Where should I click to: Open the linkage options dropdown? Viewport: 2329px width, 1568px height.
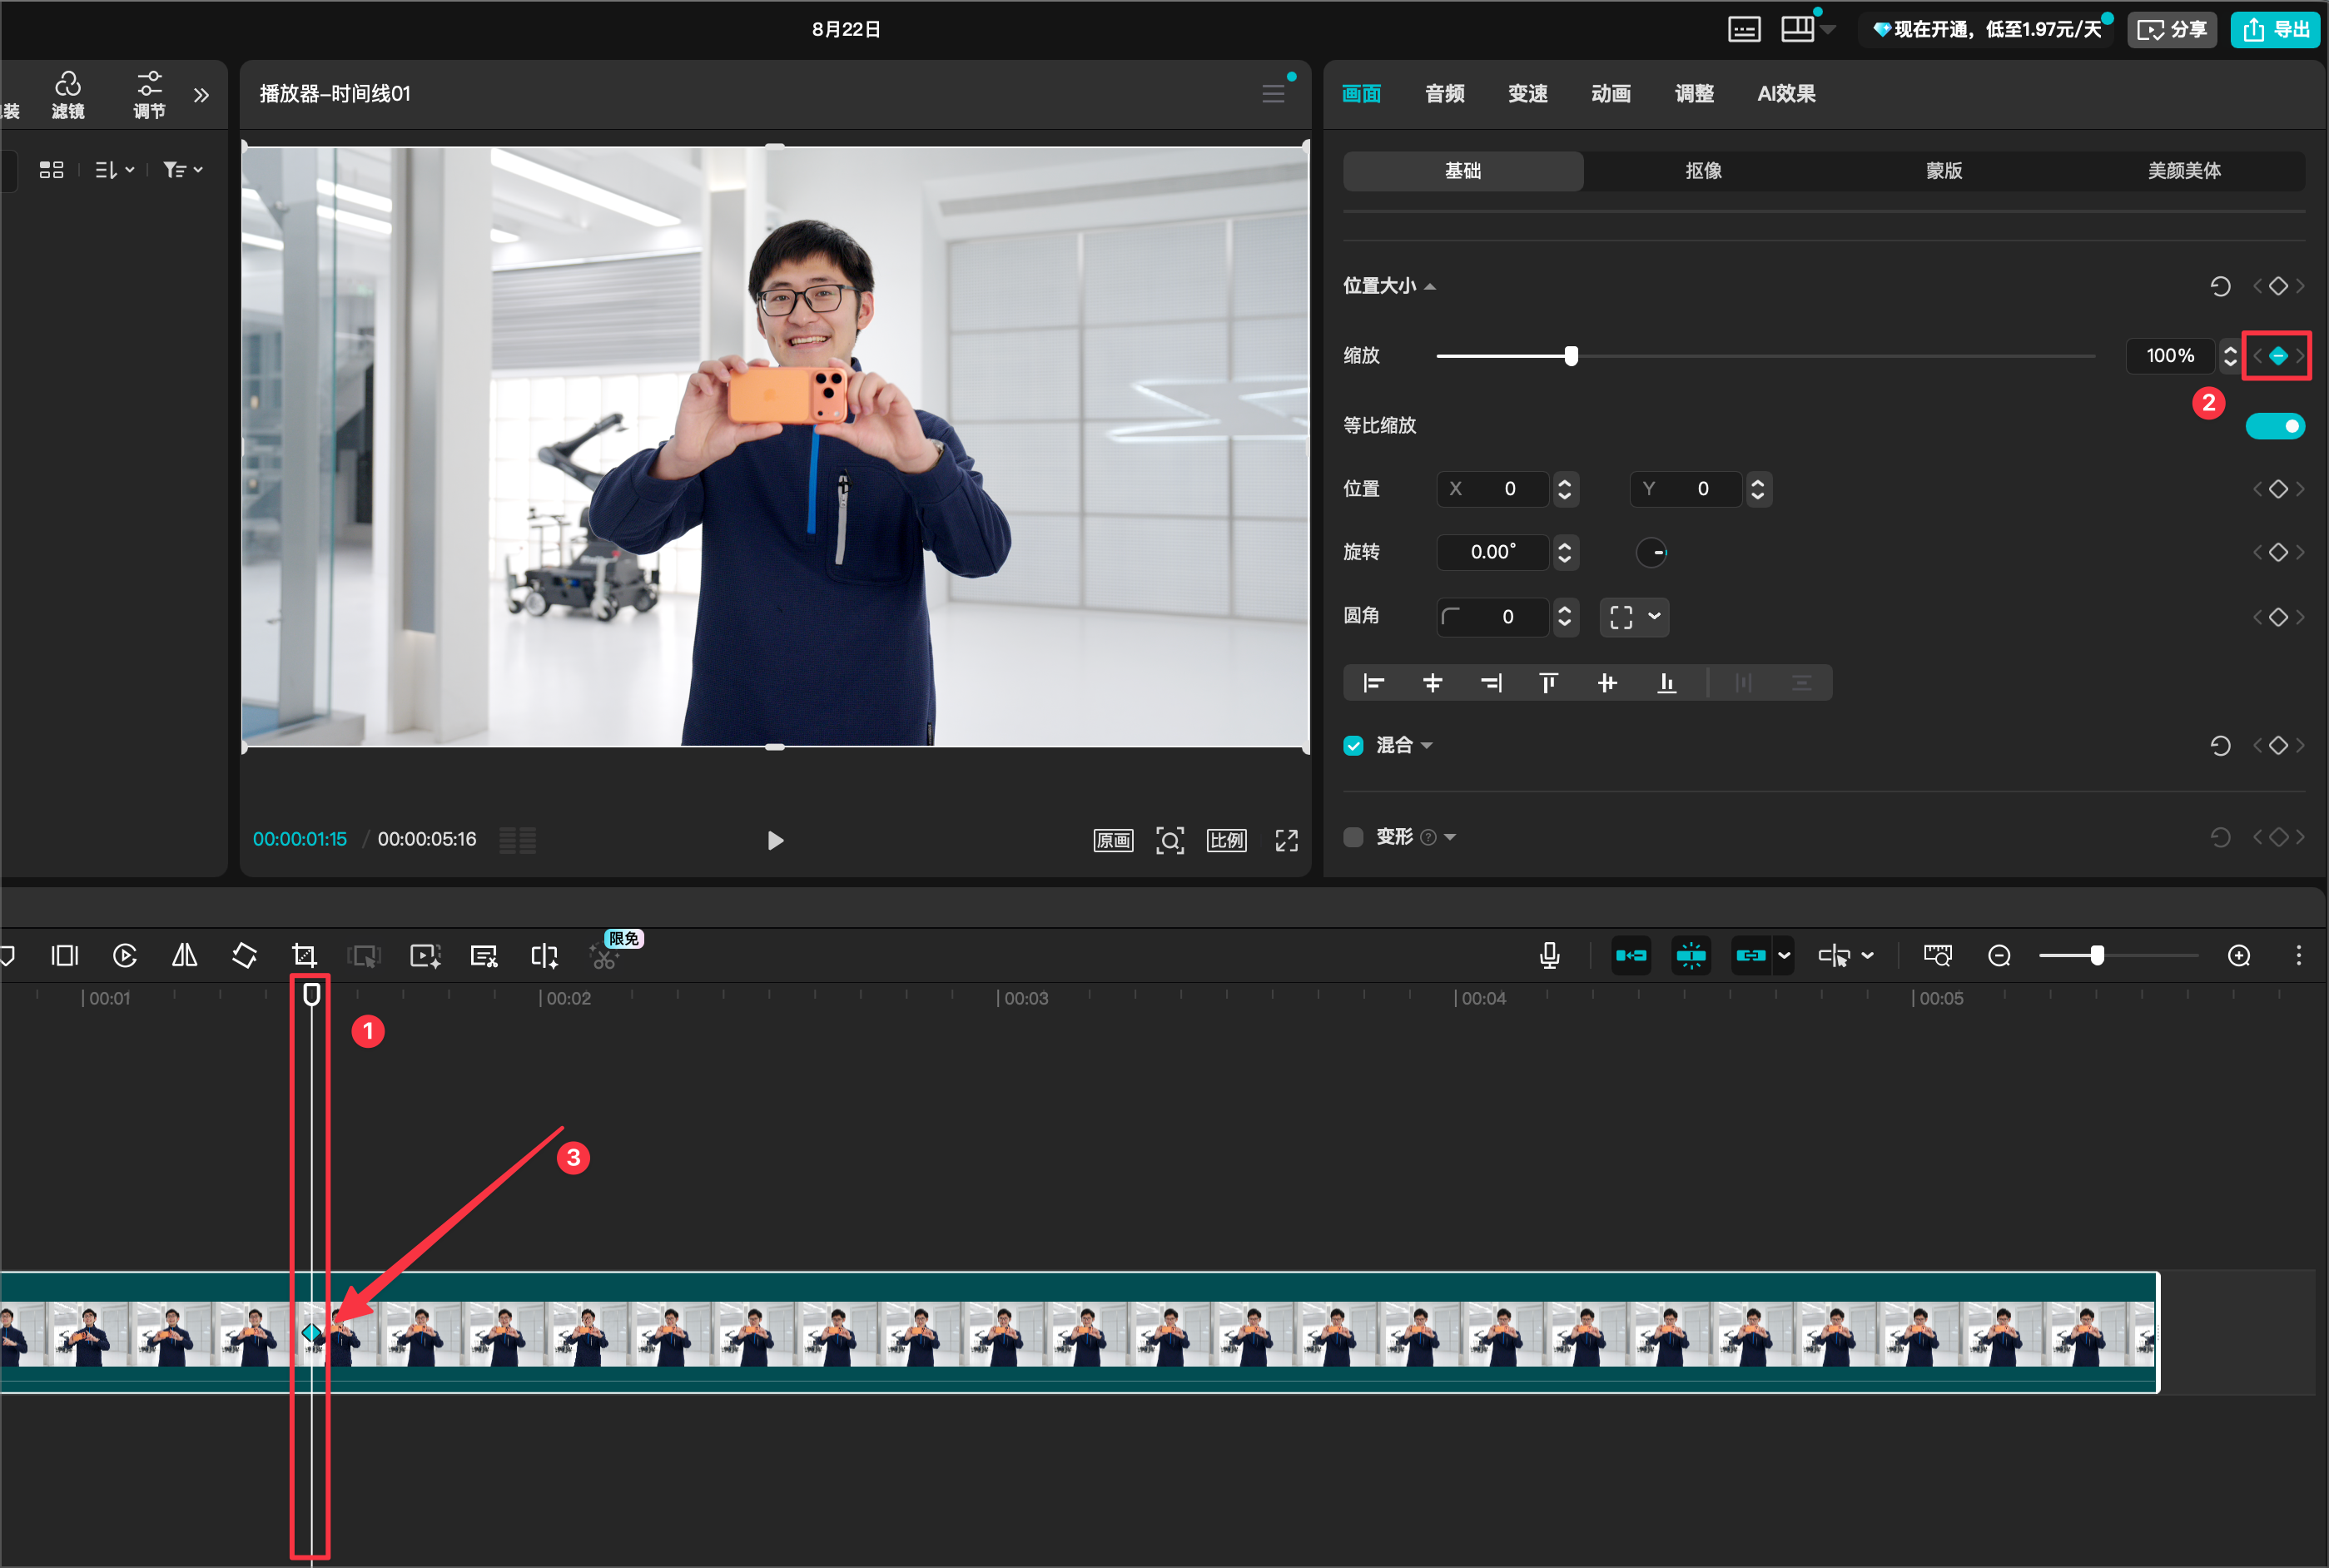[x=1784, y=956]
